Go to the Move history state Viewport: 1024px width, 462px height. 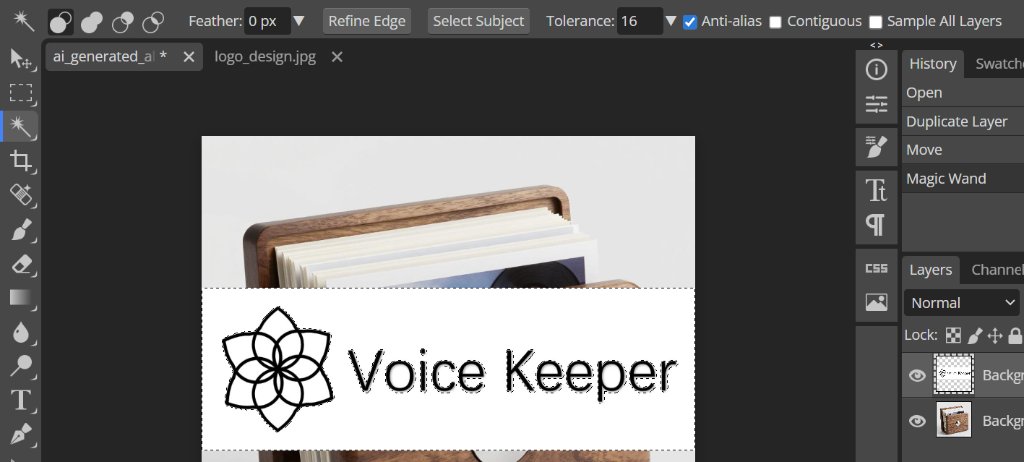tap(963, 150)
